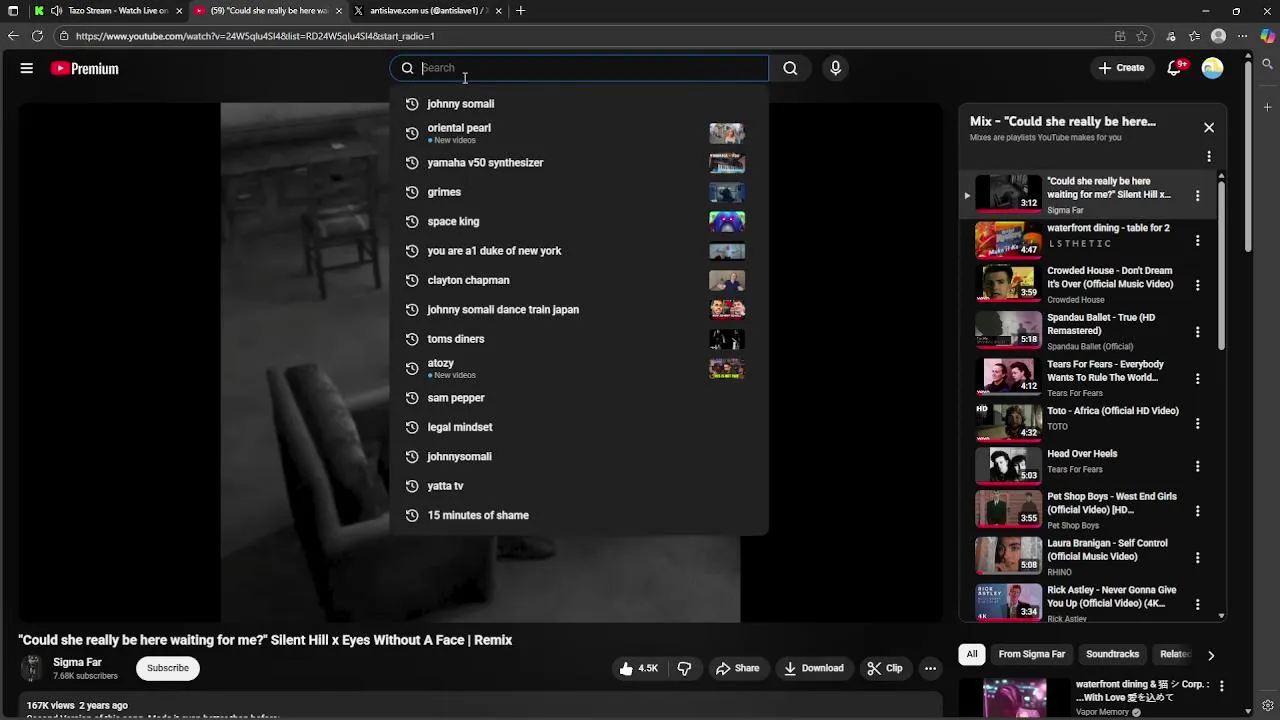Choose 'toms diners' search suggestion
This screenshot has width=1280, height=720.
point(579,339)
